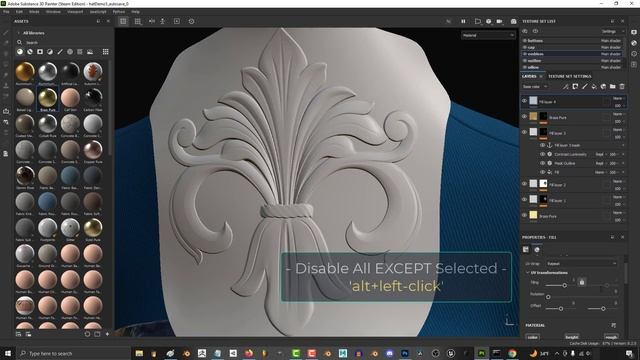Toggle Fill layer 2 visibility eye
The width and height of the screenshot is (640, 360).
coord(524,184)
